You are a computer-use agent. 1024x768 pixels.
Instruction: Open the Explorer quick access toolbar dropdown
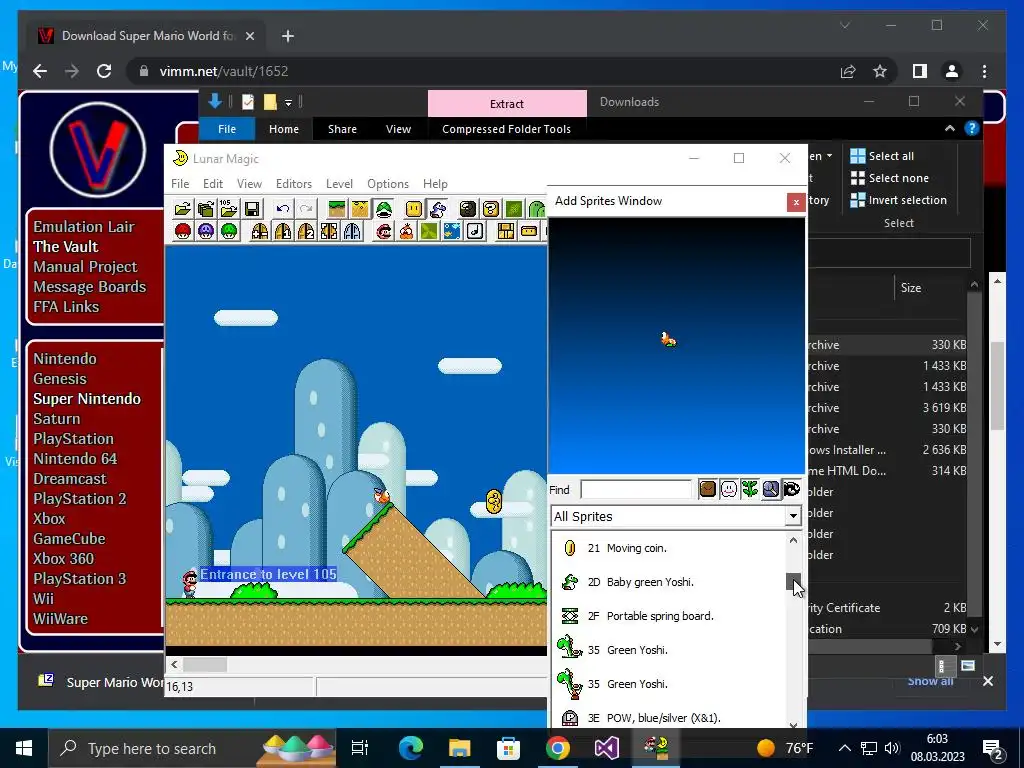pos(288,103)
